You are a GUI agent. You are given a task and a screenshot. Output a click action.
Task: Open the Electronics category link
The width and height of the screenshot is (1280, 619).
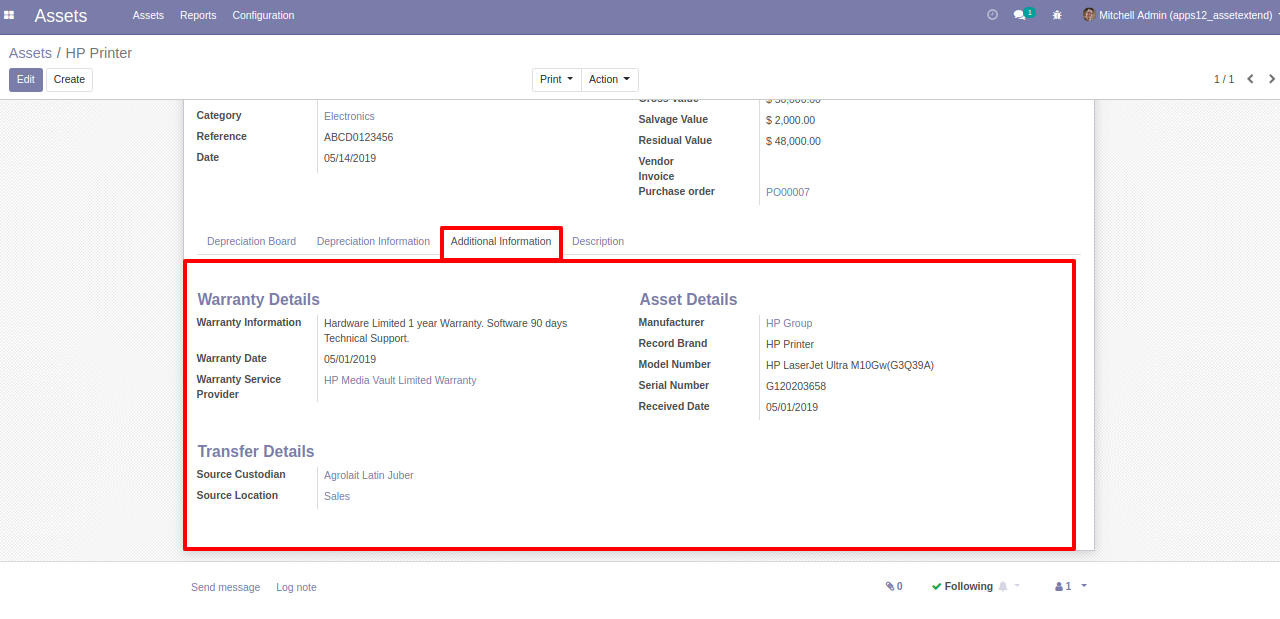click(x=349, y=117)
